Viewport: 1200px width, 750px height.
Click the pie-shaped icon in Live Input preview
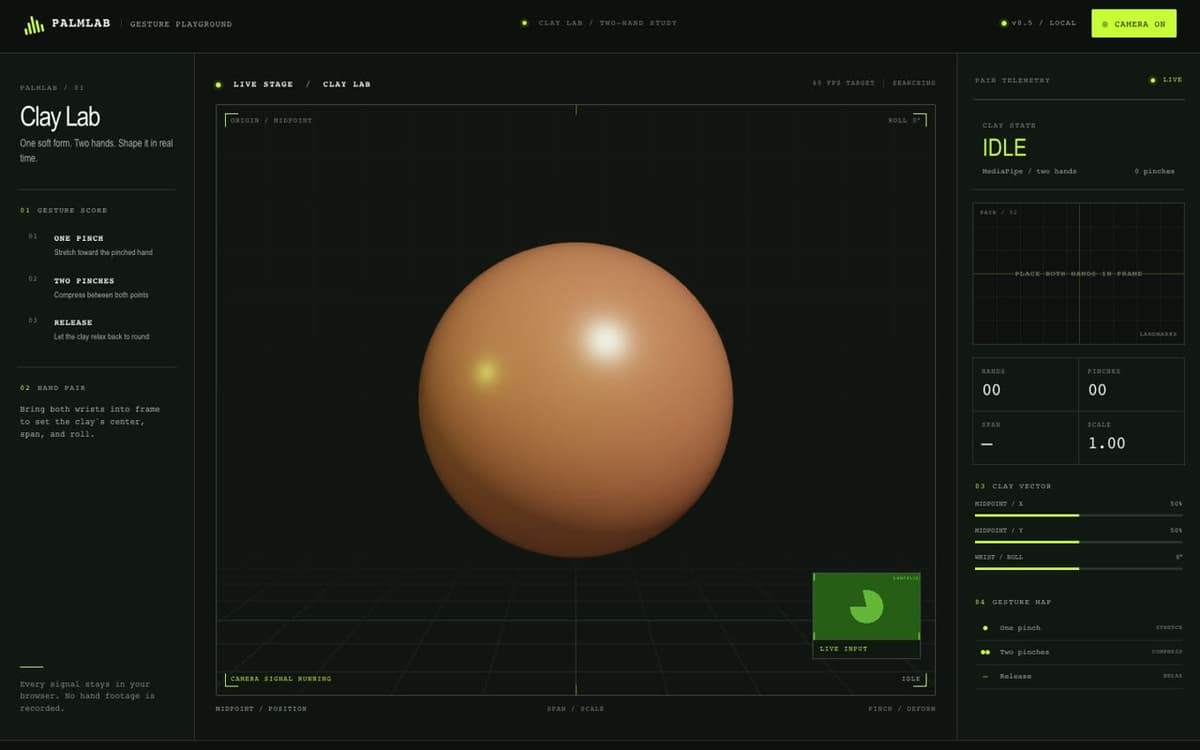tap(866, 606)
